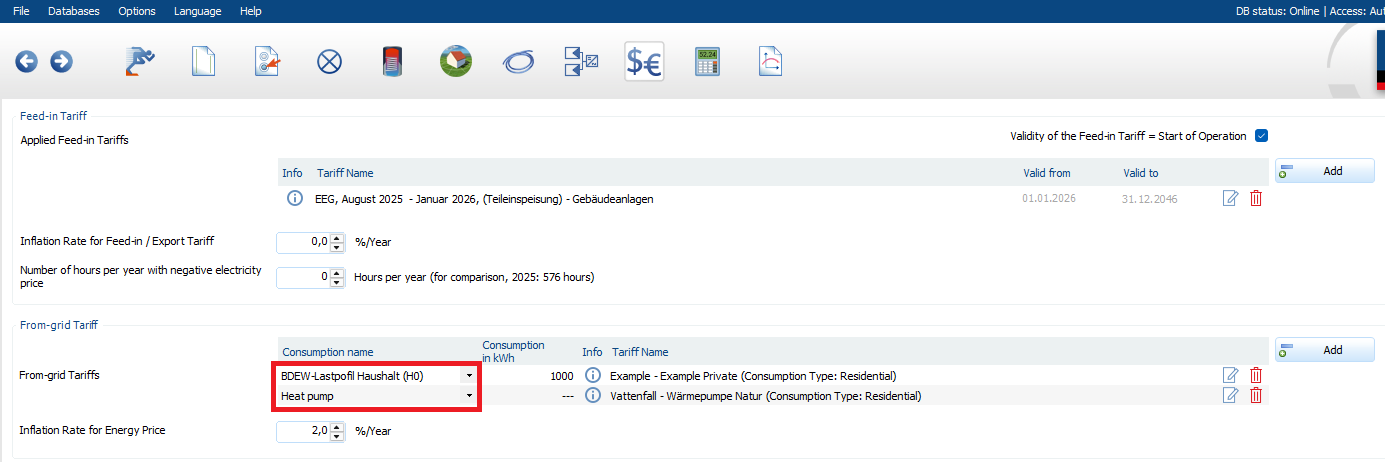Image resolution: width=1385 pixels, height=462 pixels.
Task: Open the 3D house planning icon
Action: [456, 62]
